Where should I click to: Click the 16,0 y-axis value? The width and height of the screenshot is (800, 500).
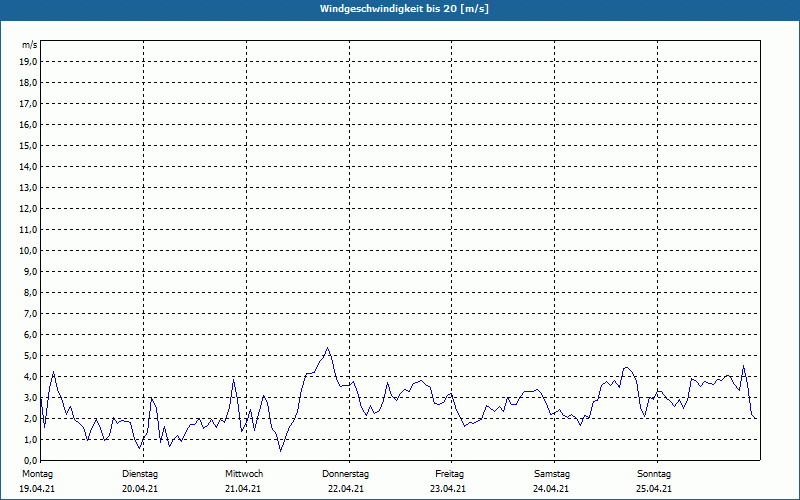pos(29,124)
